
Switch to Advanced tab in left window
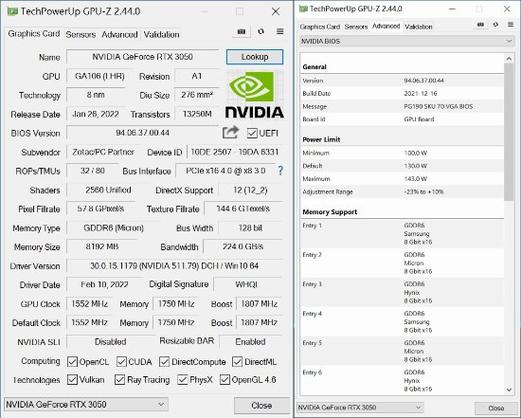click(x=119, y=34)
